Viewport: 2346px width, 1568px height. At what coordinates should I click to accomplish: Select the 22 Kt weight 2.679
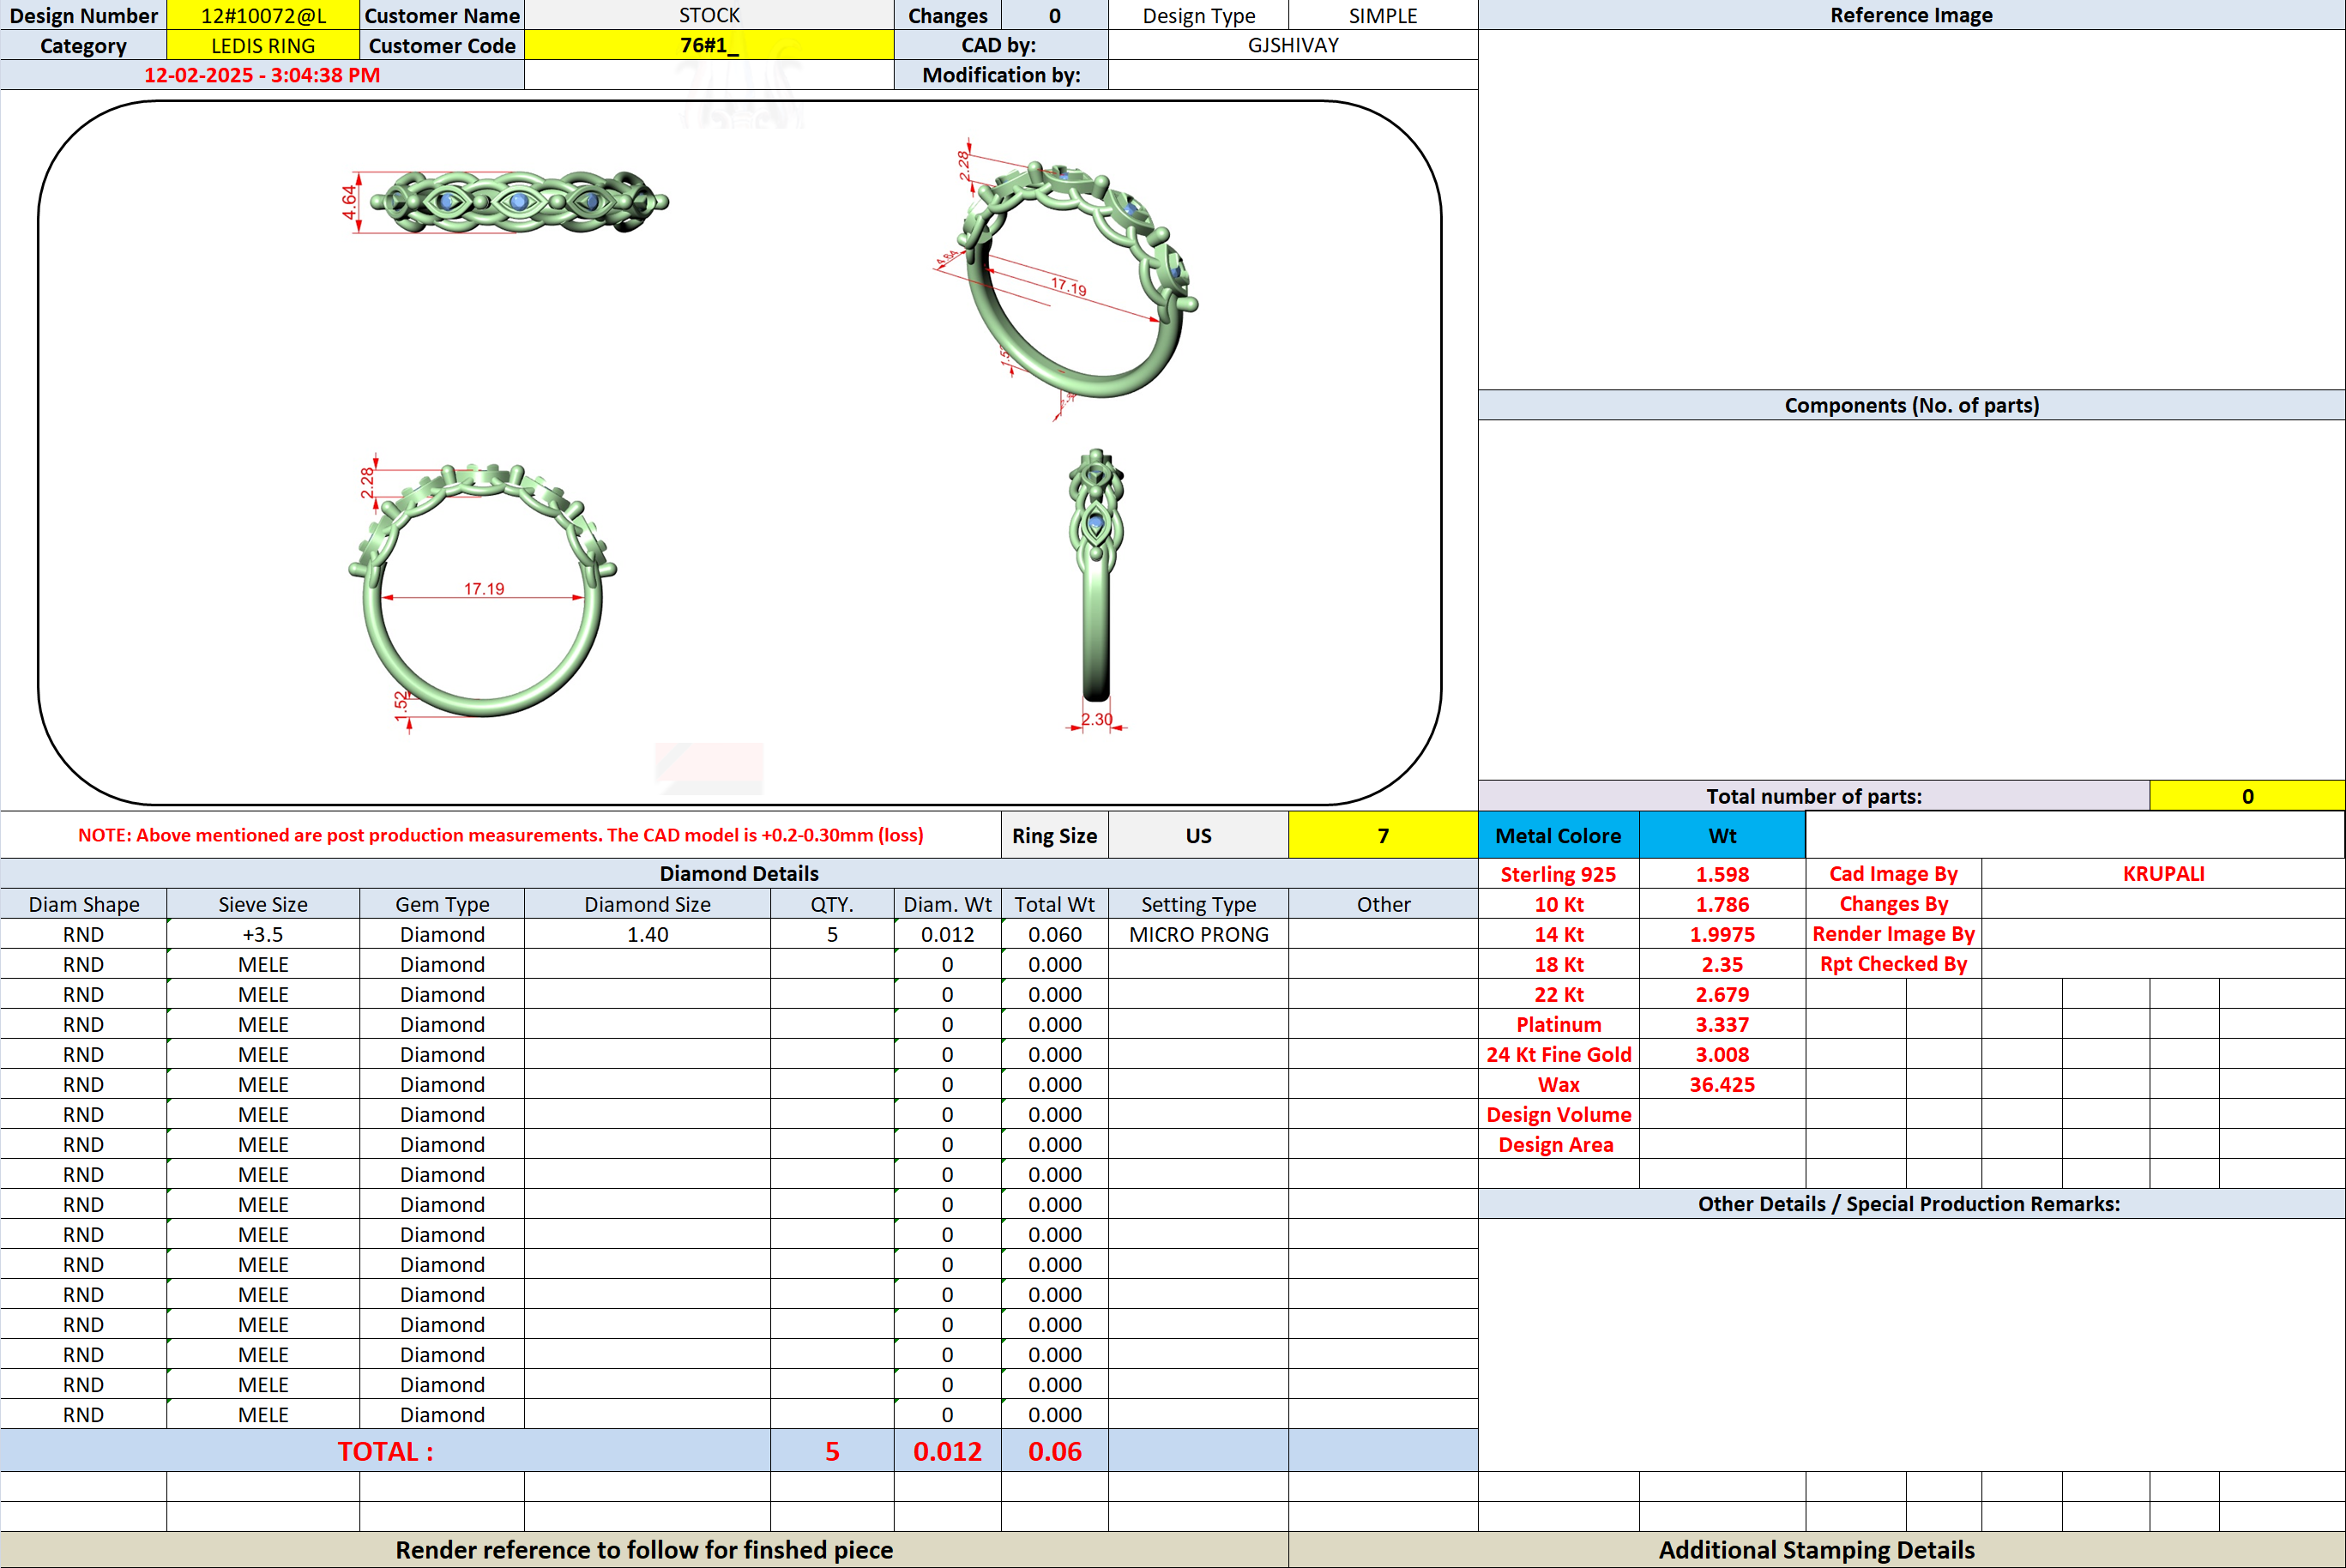(x=1722, y=994)
